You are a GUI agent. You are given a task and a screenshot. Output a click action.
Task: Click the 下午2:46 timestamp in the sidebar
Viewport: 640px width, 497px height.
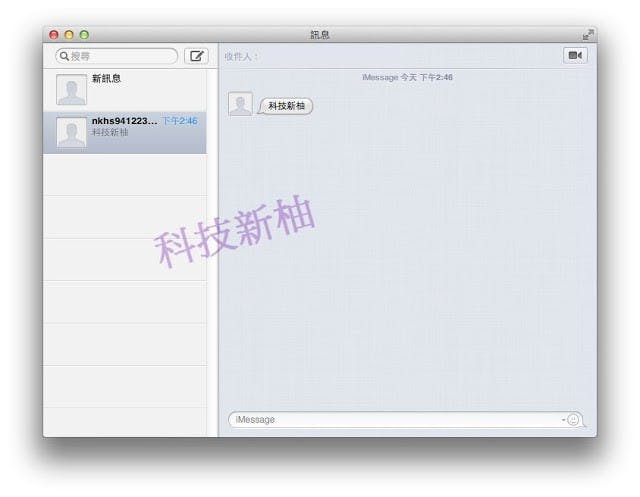180,121
